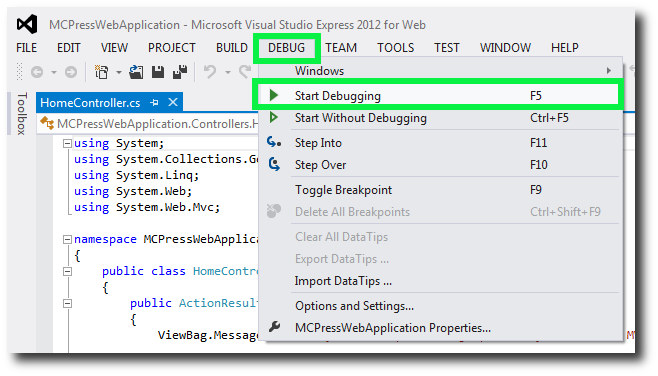Viewport: 658px width, 376px height.
Task: Open the FILE menu
Action: coord(26,48)
